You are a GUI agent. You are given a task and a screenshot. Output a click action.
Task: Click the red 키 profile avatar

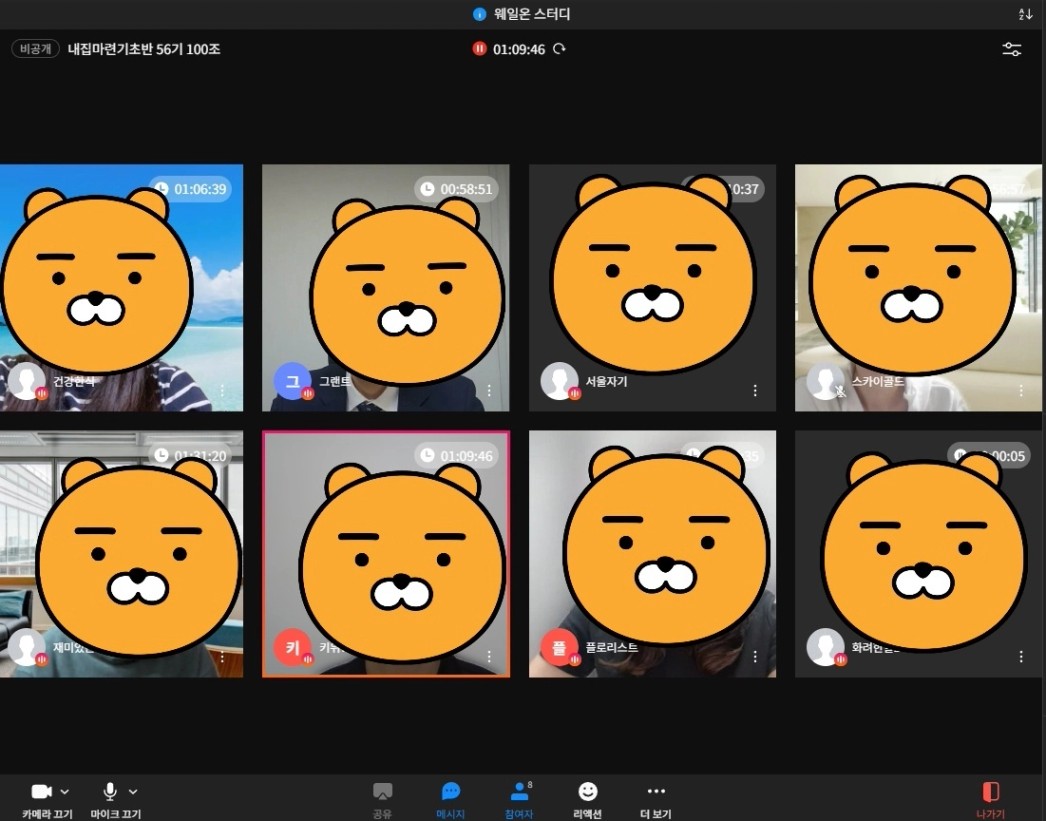pyautogui.click(x=293, y=647)
